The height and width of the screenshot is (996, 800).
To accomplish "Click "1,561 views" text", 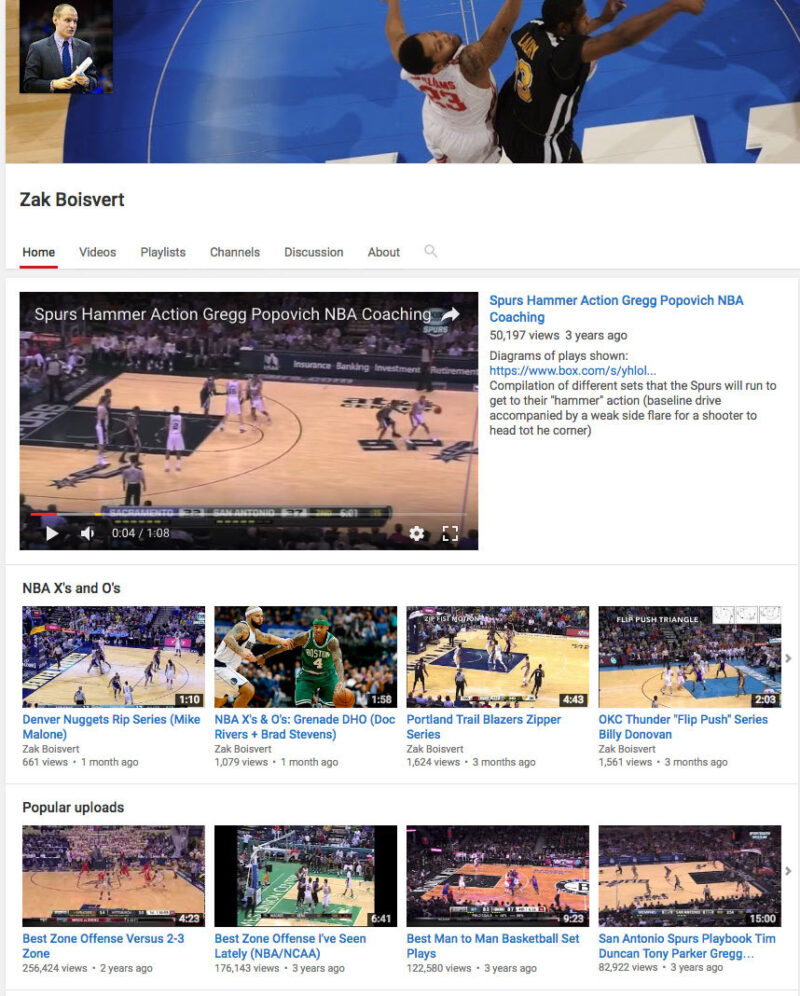I will 625,762.
